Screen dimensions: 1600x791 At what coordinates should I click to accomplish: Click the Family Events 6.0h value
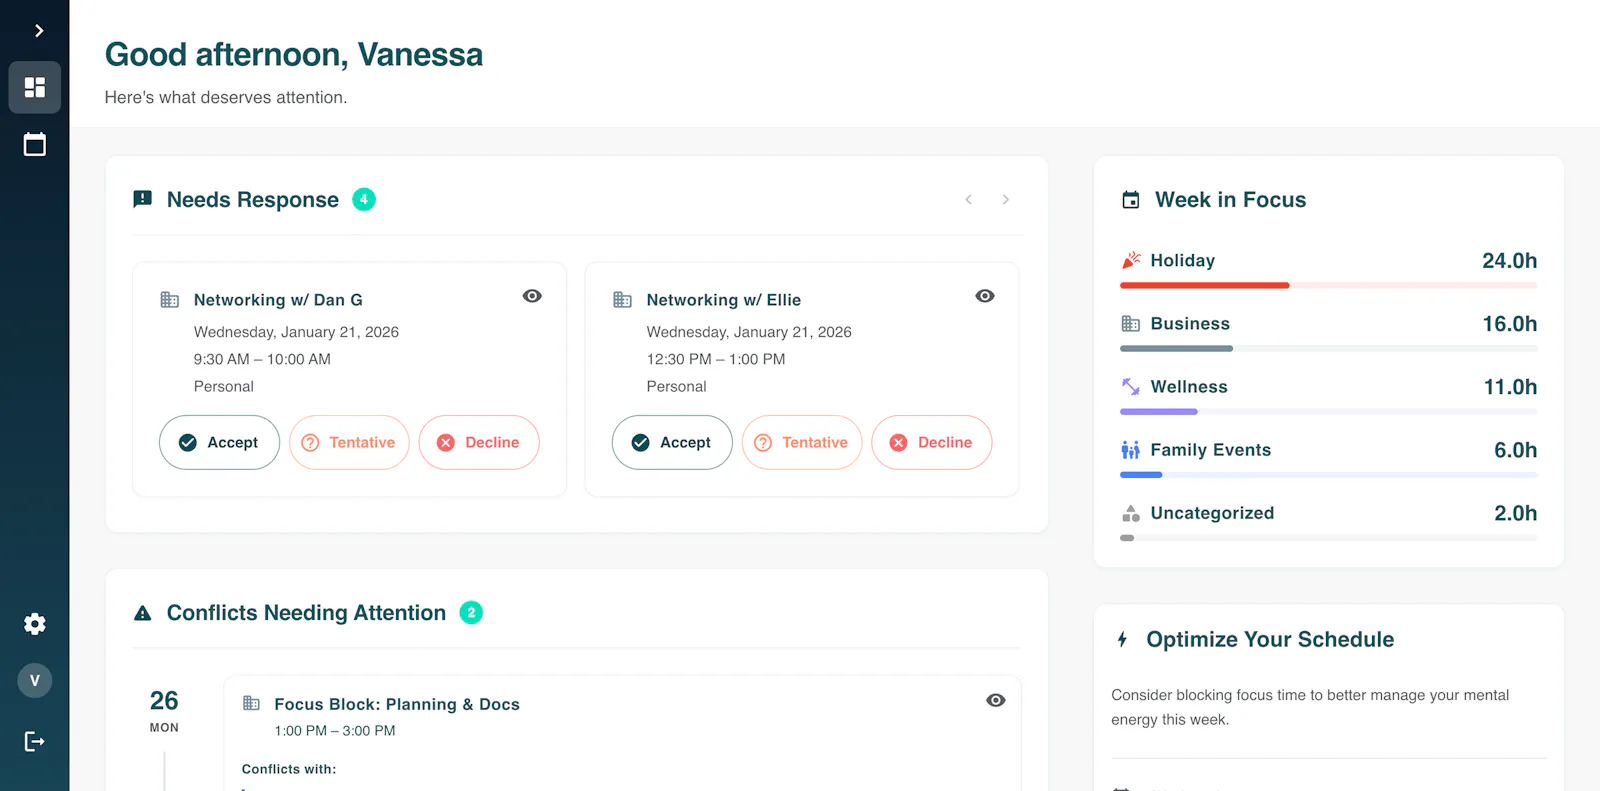coord(1515,450)
